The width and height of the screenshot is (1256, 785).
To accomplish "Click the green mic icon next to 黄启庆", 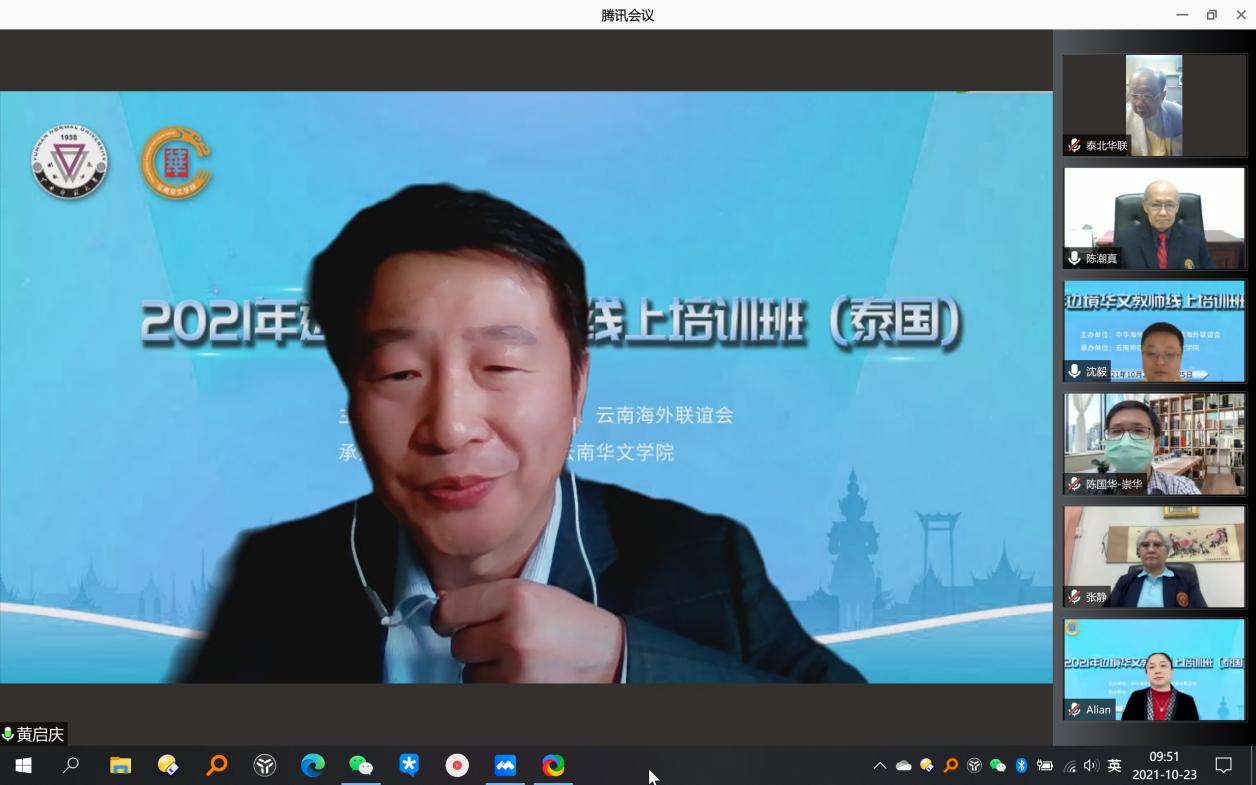I will (8, 735).
